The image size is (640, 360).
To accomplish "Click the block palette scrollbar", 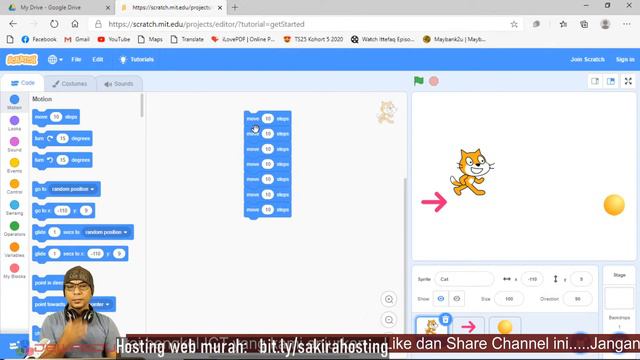I will coord(142,105).
